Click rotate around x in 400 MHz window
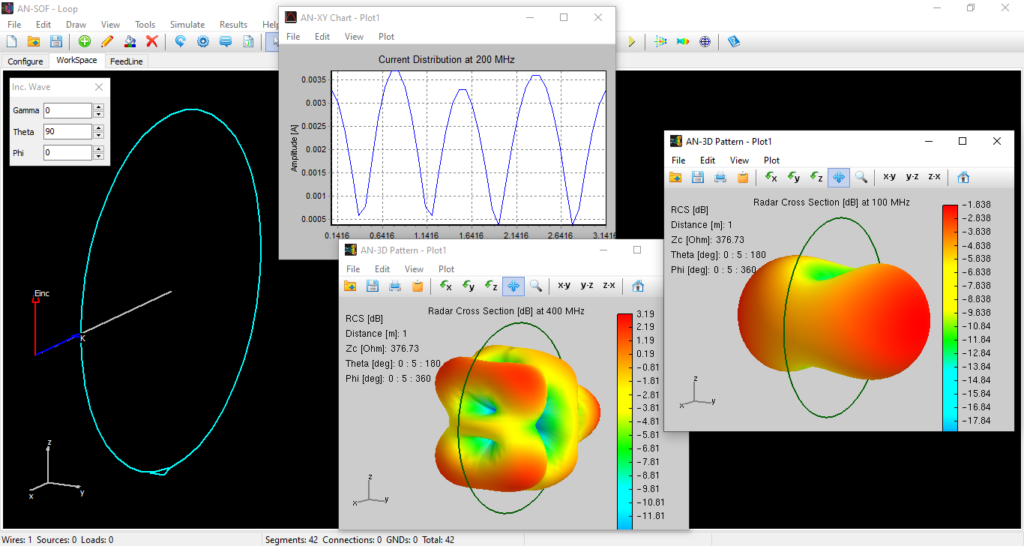This screenshot has width=1024, height=546. pos(446,286)
